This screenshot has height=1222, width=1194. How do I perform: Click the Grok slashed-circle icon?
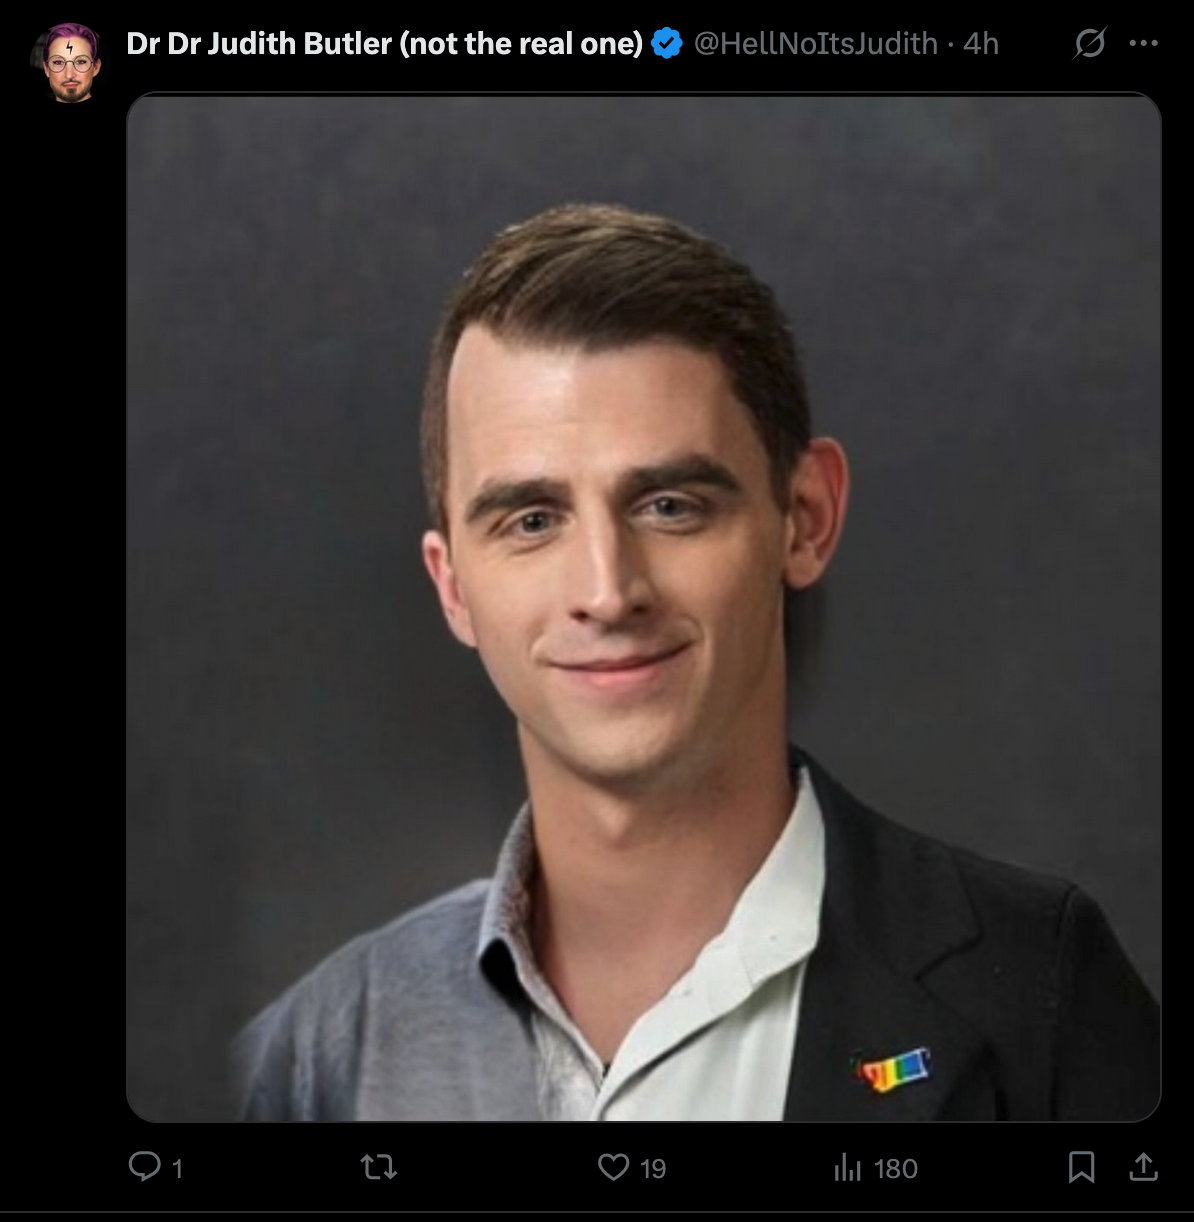tap(1090, 43)
